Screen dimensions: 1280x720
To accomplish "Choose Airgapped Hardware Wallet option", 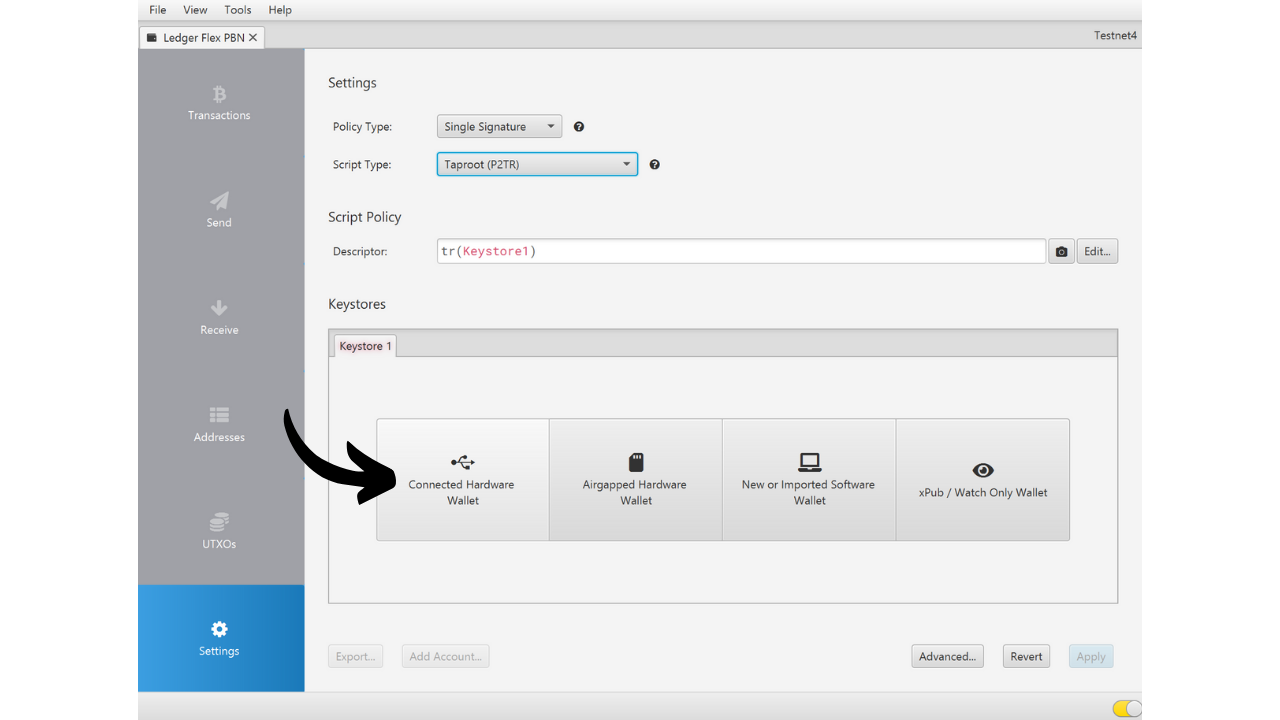I will coord(635,480).
